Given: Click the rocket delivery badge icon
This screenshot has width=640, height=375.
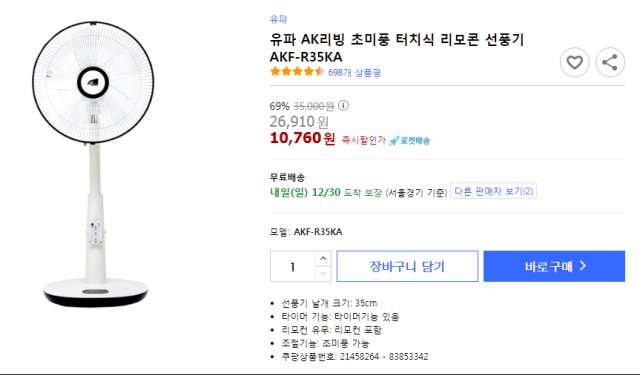Looking at the screenshot, I should tap(409, 141).
